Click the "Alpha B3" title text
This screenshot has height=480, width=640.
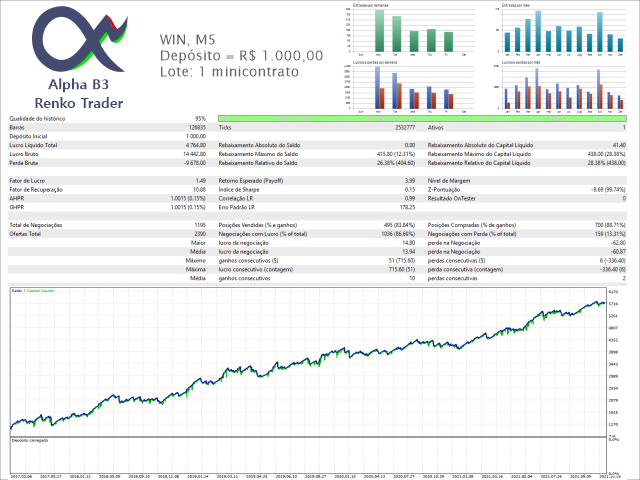coord(79,84)
